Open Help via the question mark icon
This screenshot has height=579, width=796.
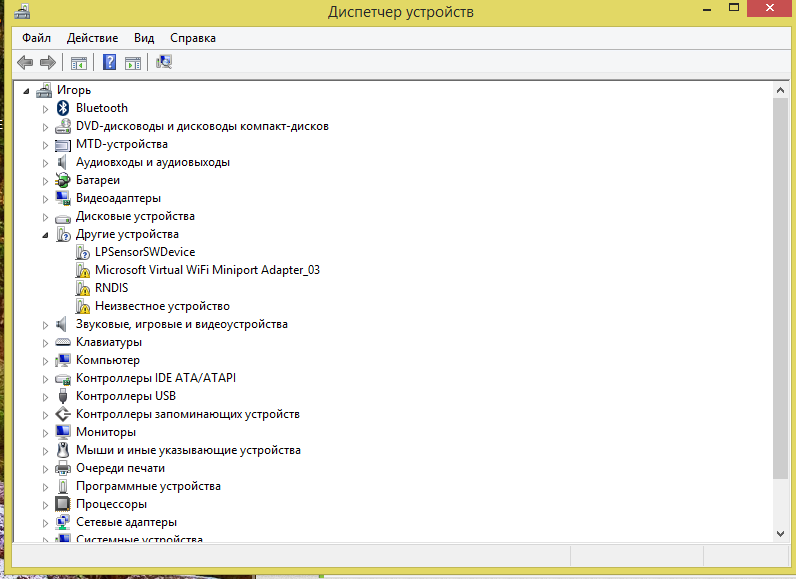pos(109,63)
